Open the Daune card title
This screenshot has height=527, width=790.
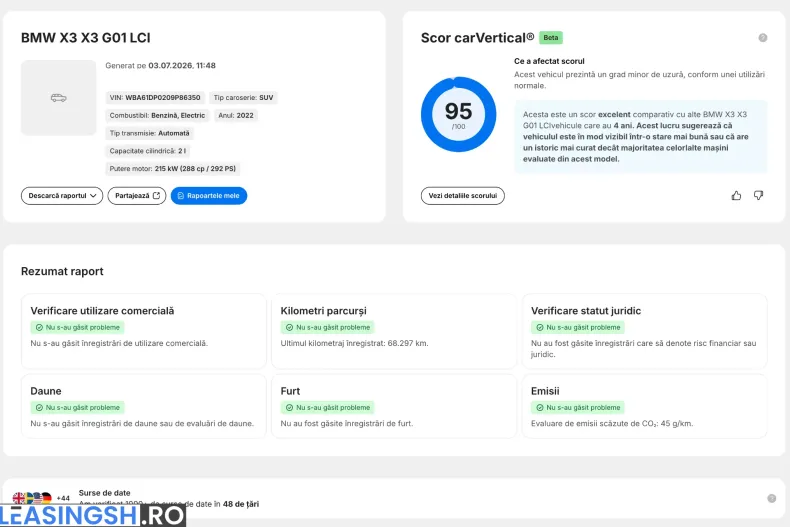point(46,391)
